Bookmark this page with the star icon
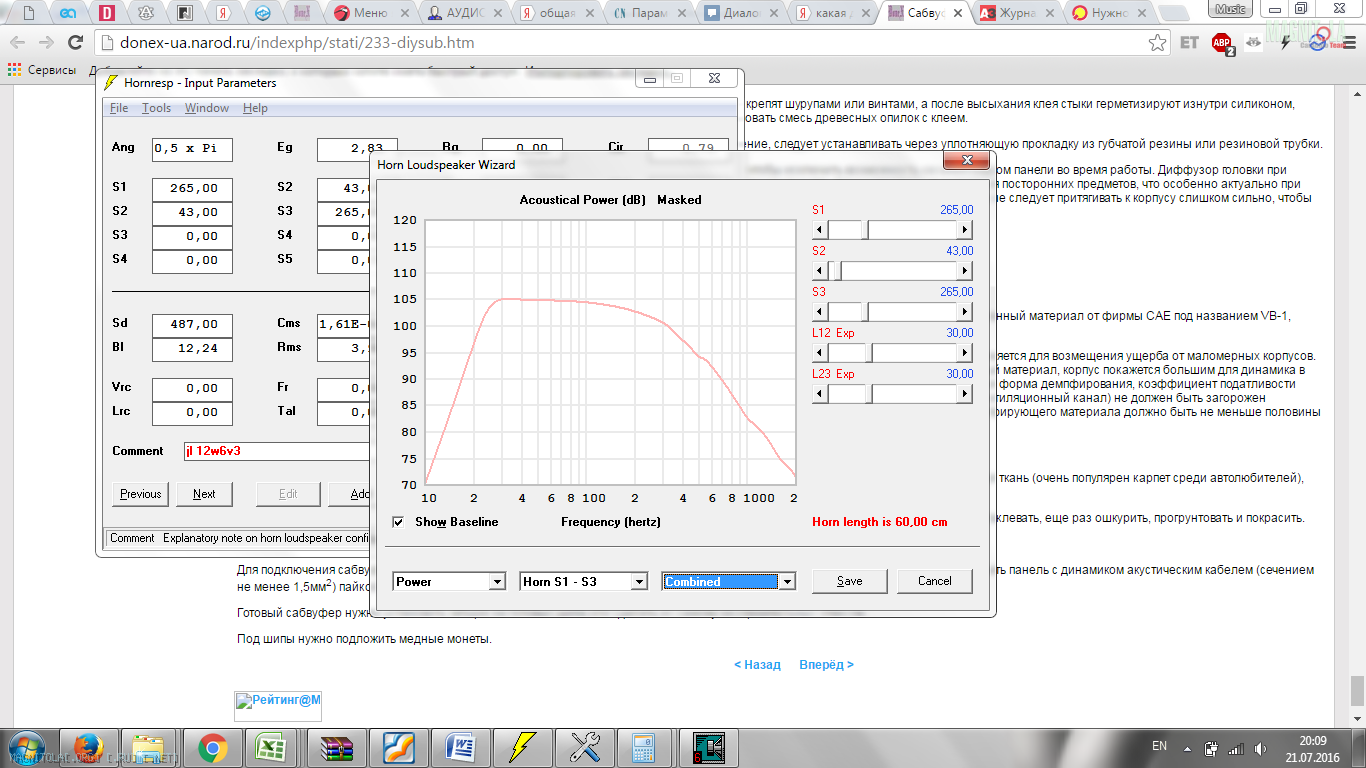Screen dimensions: 1366x768 (1157, 43)
